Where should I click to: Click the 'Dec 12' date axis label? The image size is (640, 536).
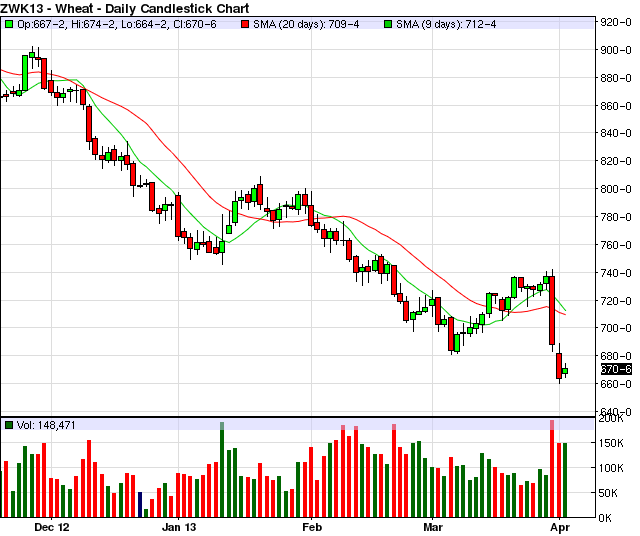click(x=52, y=527)
